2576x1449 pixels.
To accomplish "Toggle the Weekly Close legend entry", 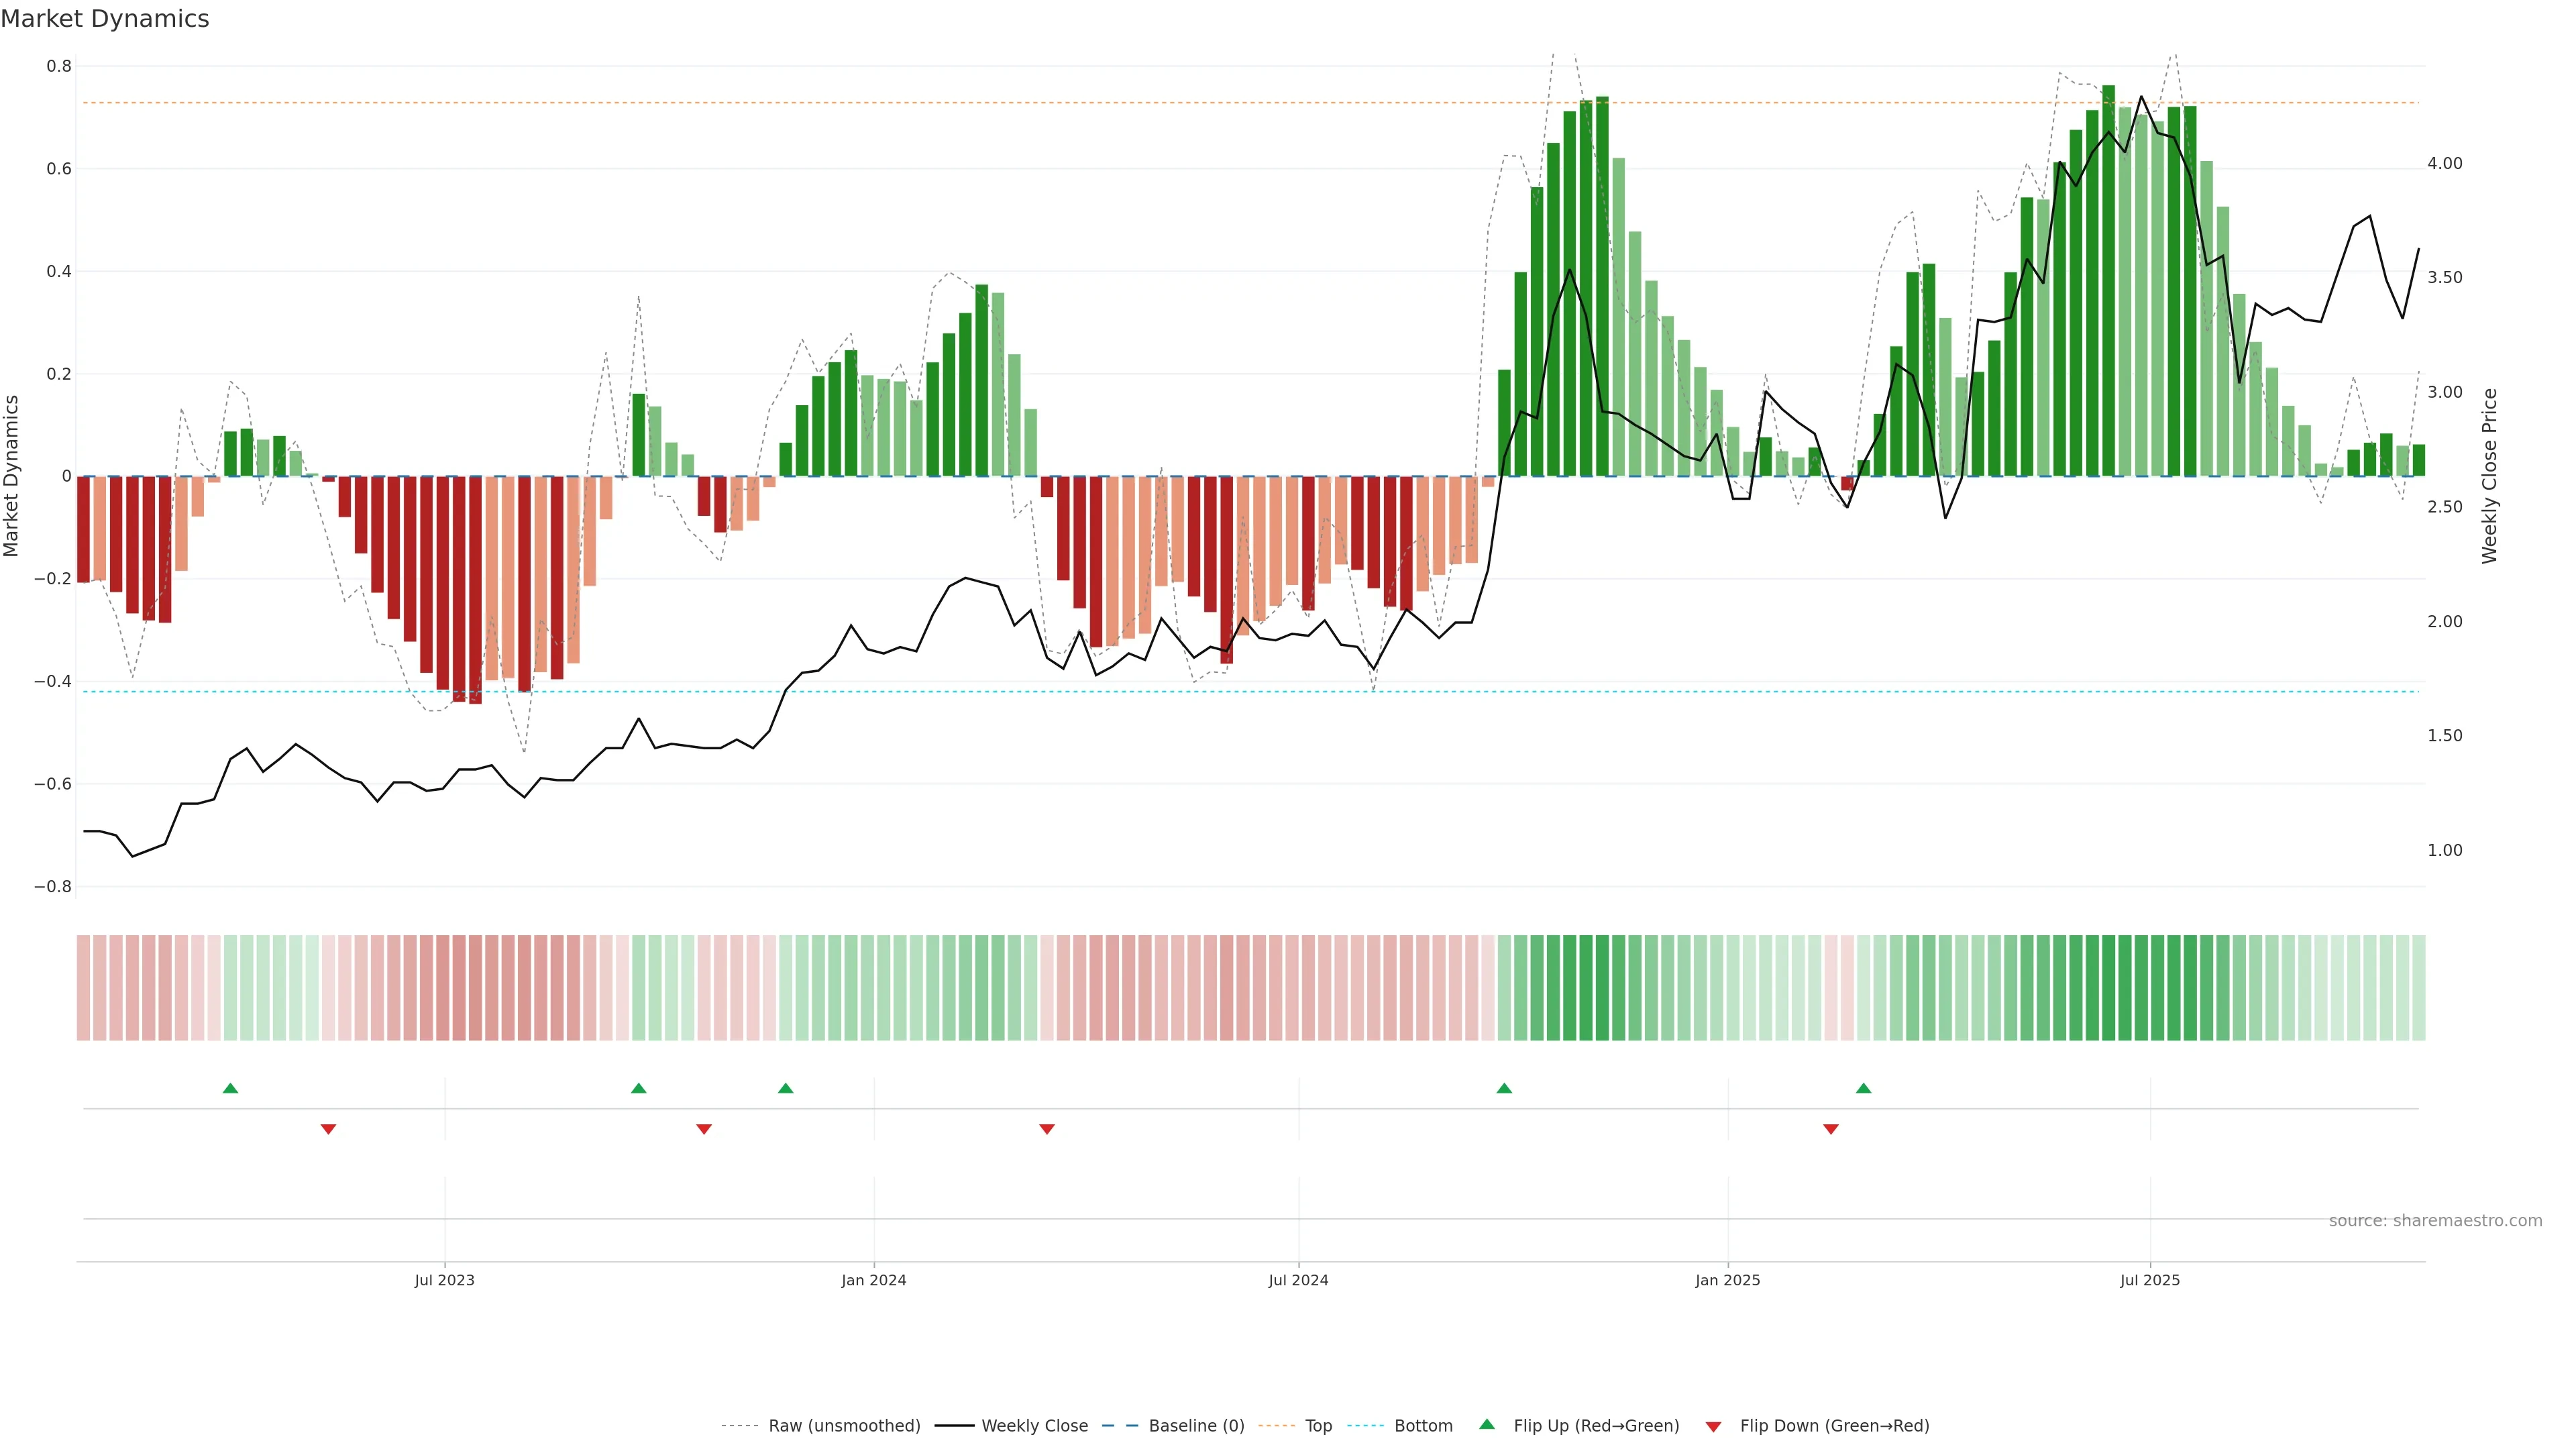I will (1034, 1426).
